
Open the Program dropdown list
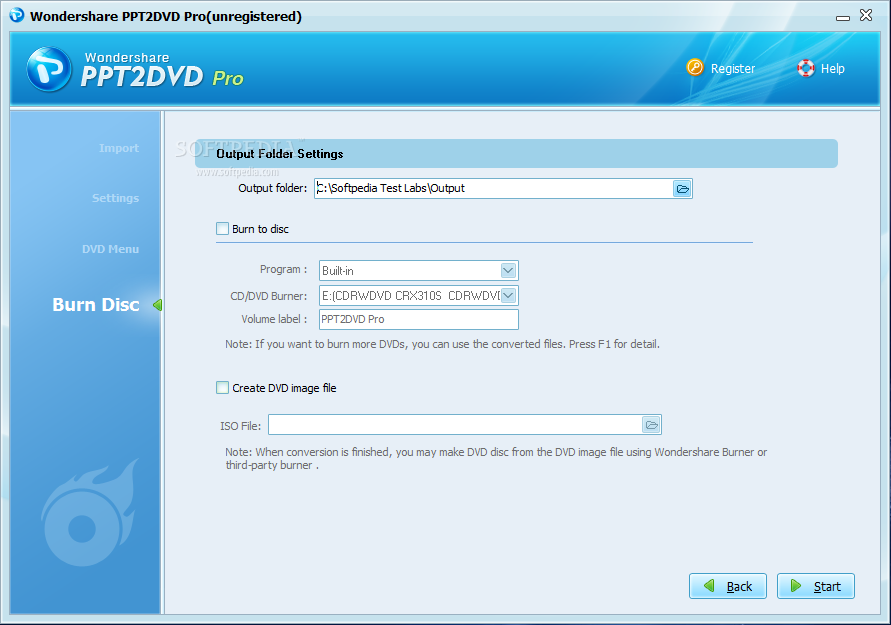[x=508, y=270]
